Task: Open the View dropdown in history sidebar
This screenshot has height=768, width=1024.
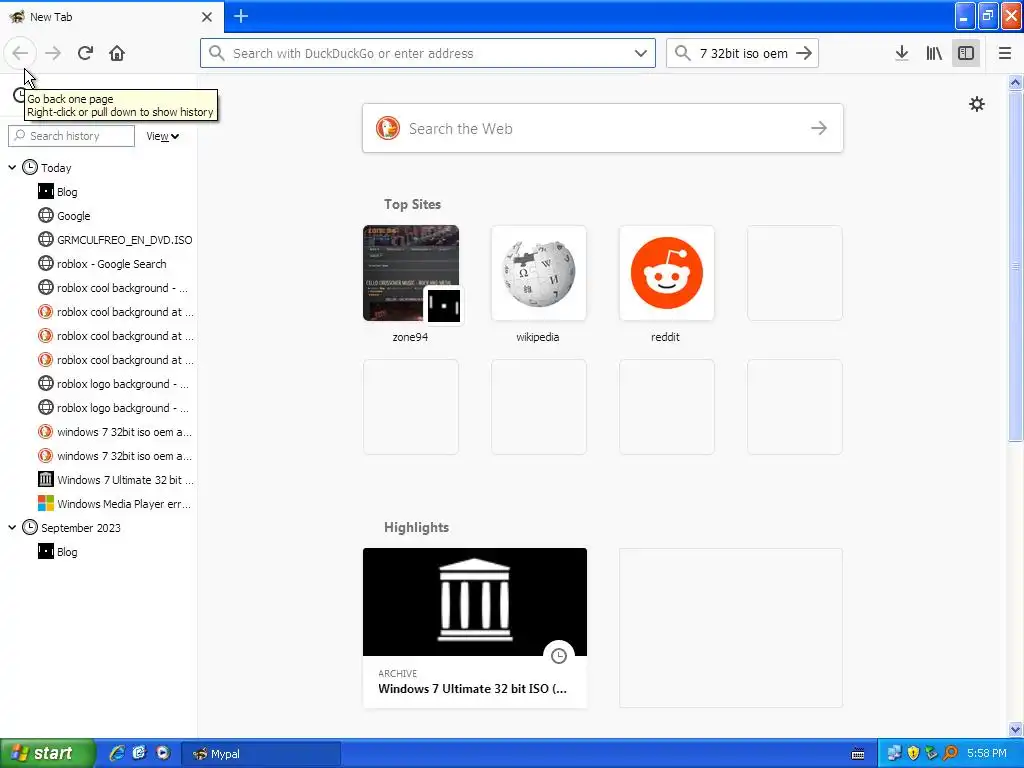Action: point(162,136)
